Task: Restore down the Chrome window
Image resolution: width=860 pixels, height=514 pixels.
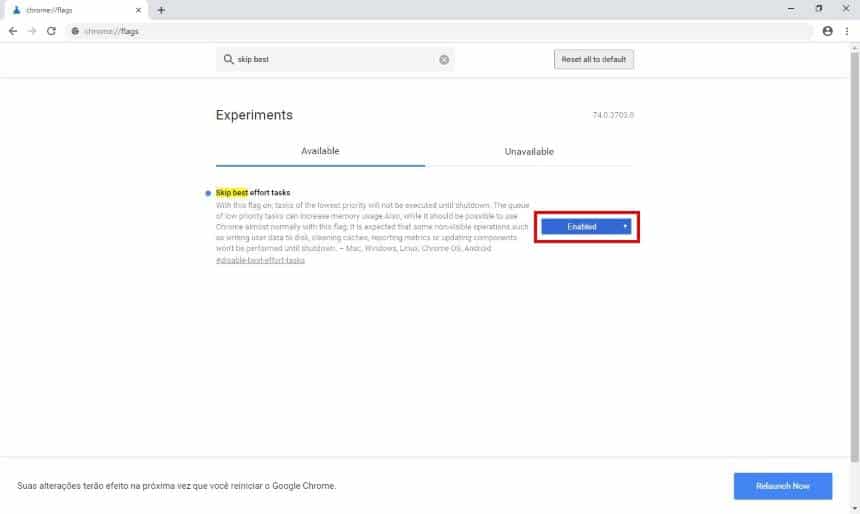Action: tap(819, 9)
